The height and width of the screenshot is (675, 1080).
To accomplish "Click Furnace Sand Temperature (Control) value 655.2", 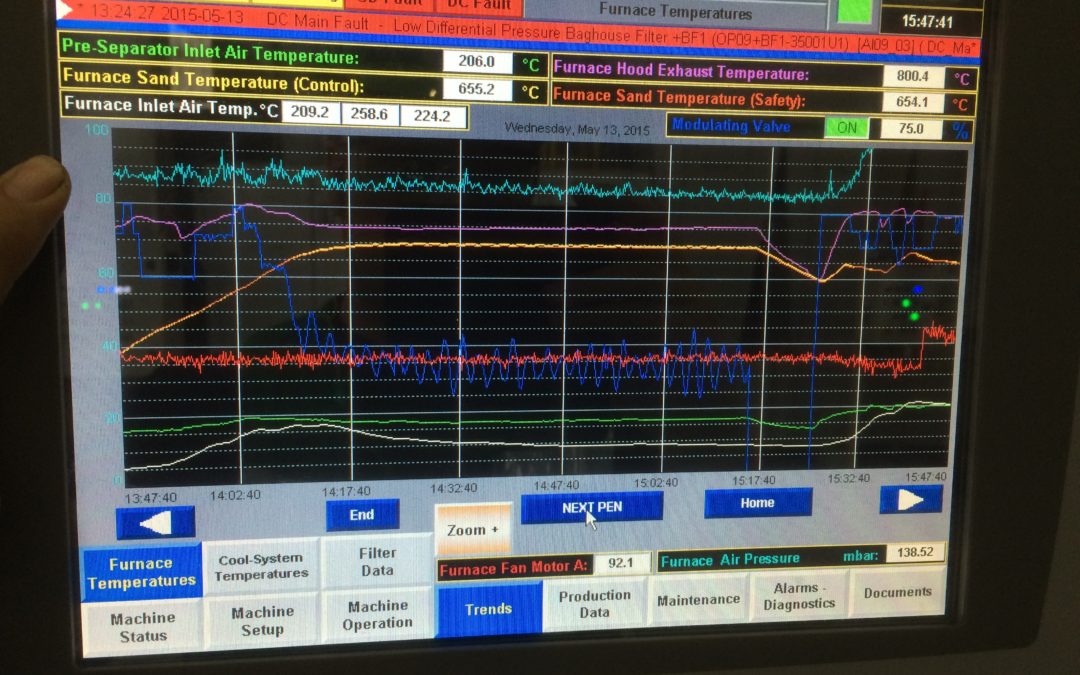I will click(x=477, y=89).
